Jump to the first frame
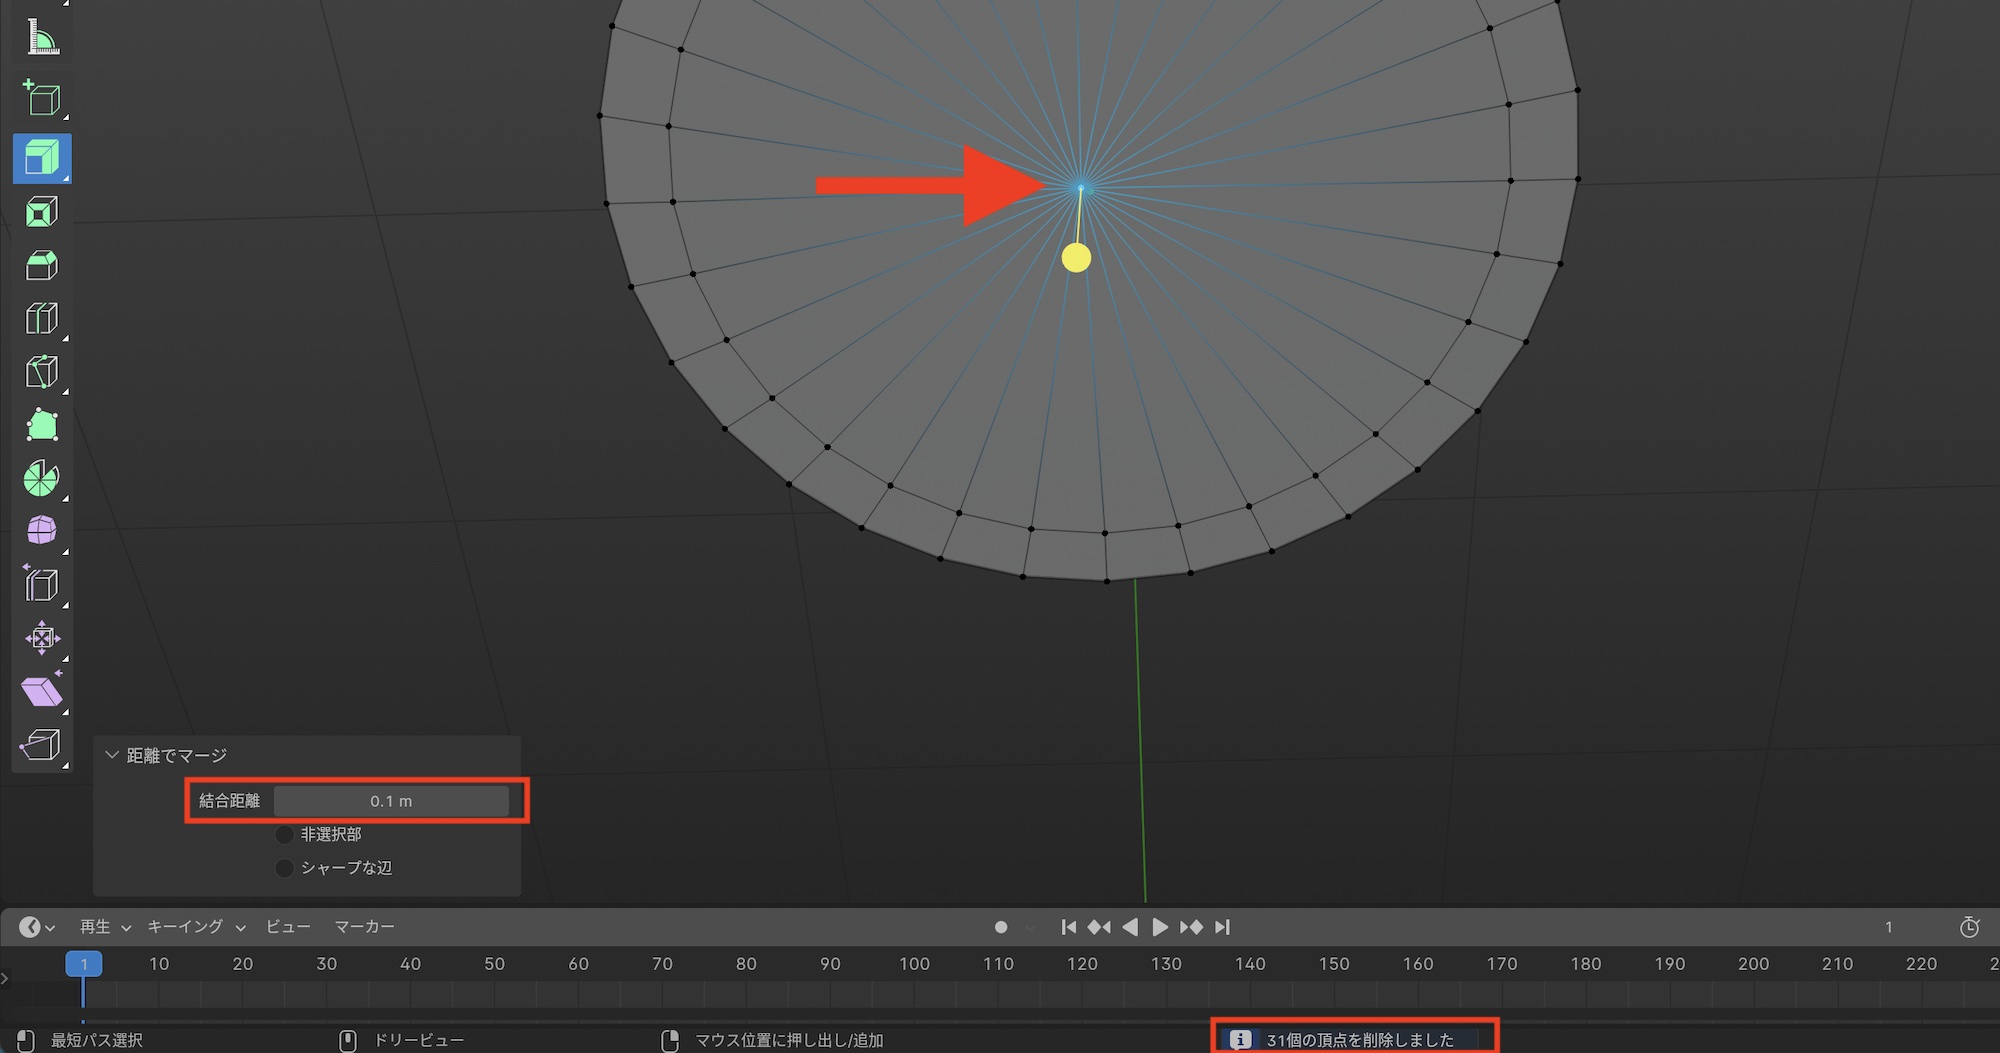Image resolution: width=2000 pixels, height=1053 pixels. point(1068,927)
